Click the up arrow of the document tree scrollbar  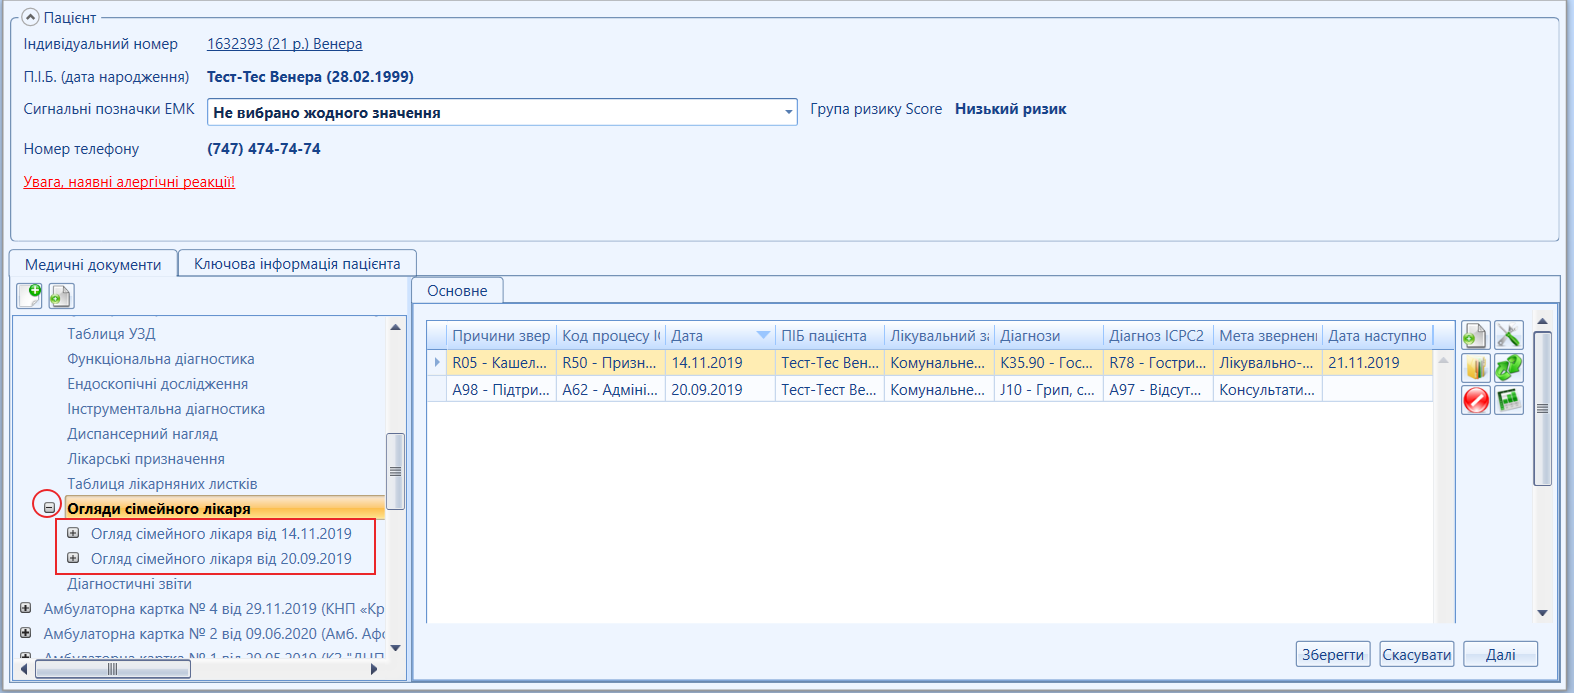[395, 327]
